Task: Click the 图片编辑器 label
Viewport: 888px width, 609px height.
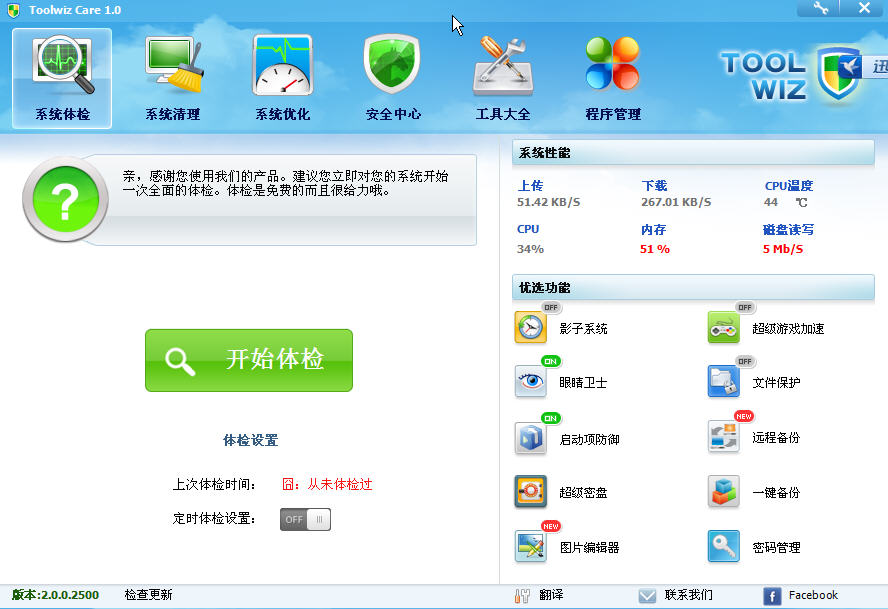Action: [590, 548]
